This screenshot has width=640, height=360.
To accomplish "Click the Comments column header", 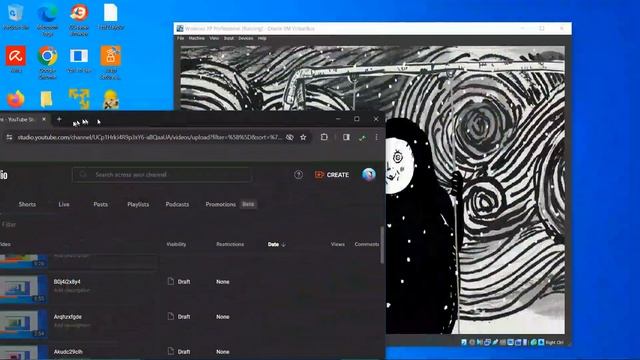I will tap(367, 244).
